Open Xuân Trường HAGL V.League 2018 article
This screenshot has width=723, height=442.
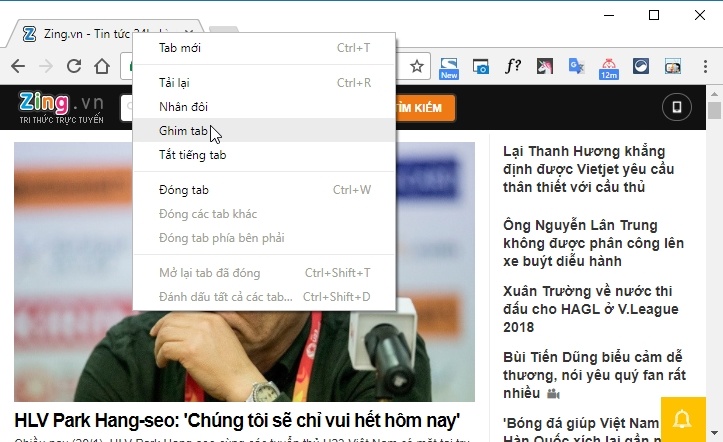(x=591, y=309)
